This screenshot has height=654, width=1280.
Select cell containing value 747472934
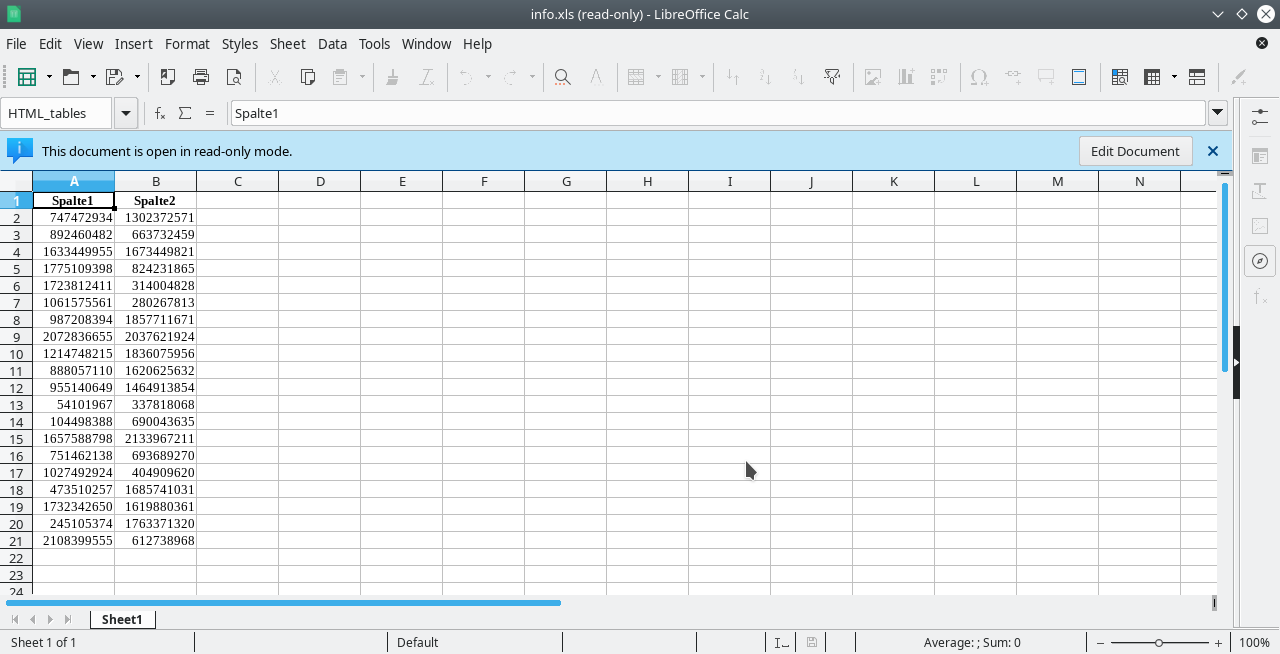coord(74,217)
